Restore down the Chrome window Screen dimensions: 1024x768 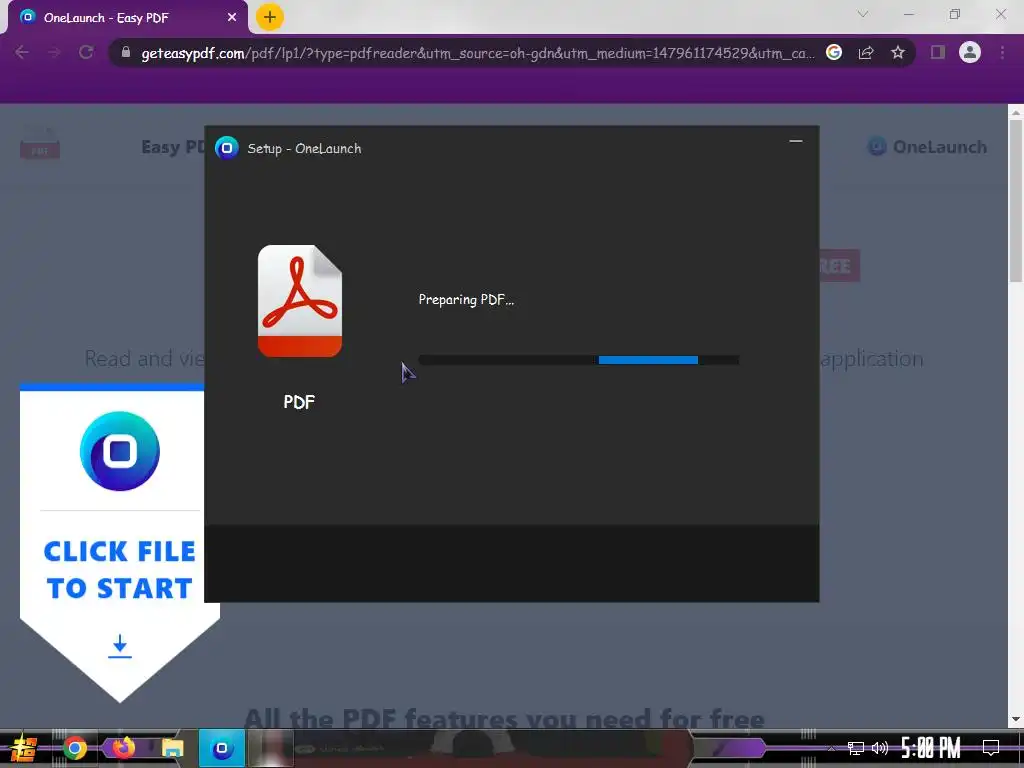pyautogui.click(x=955, y=14)
